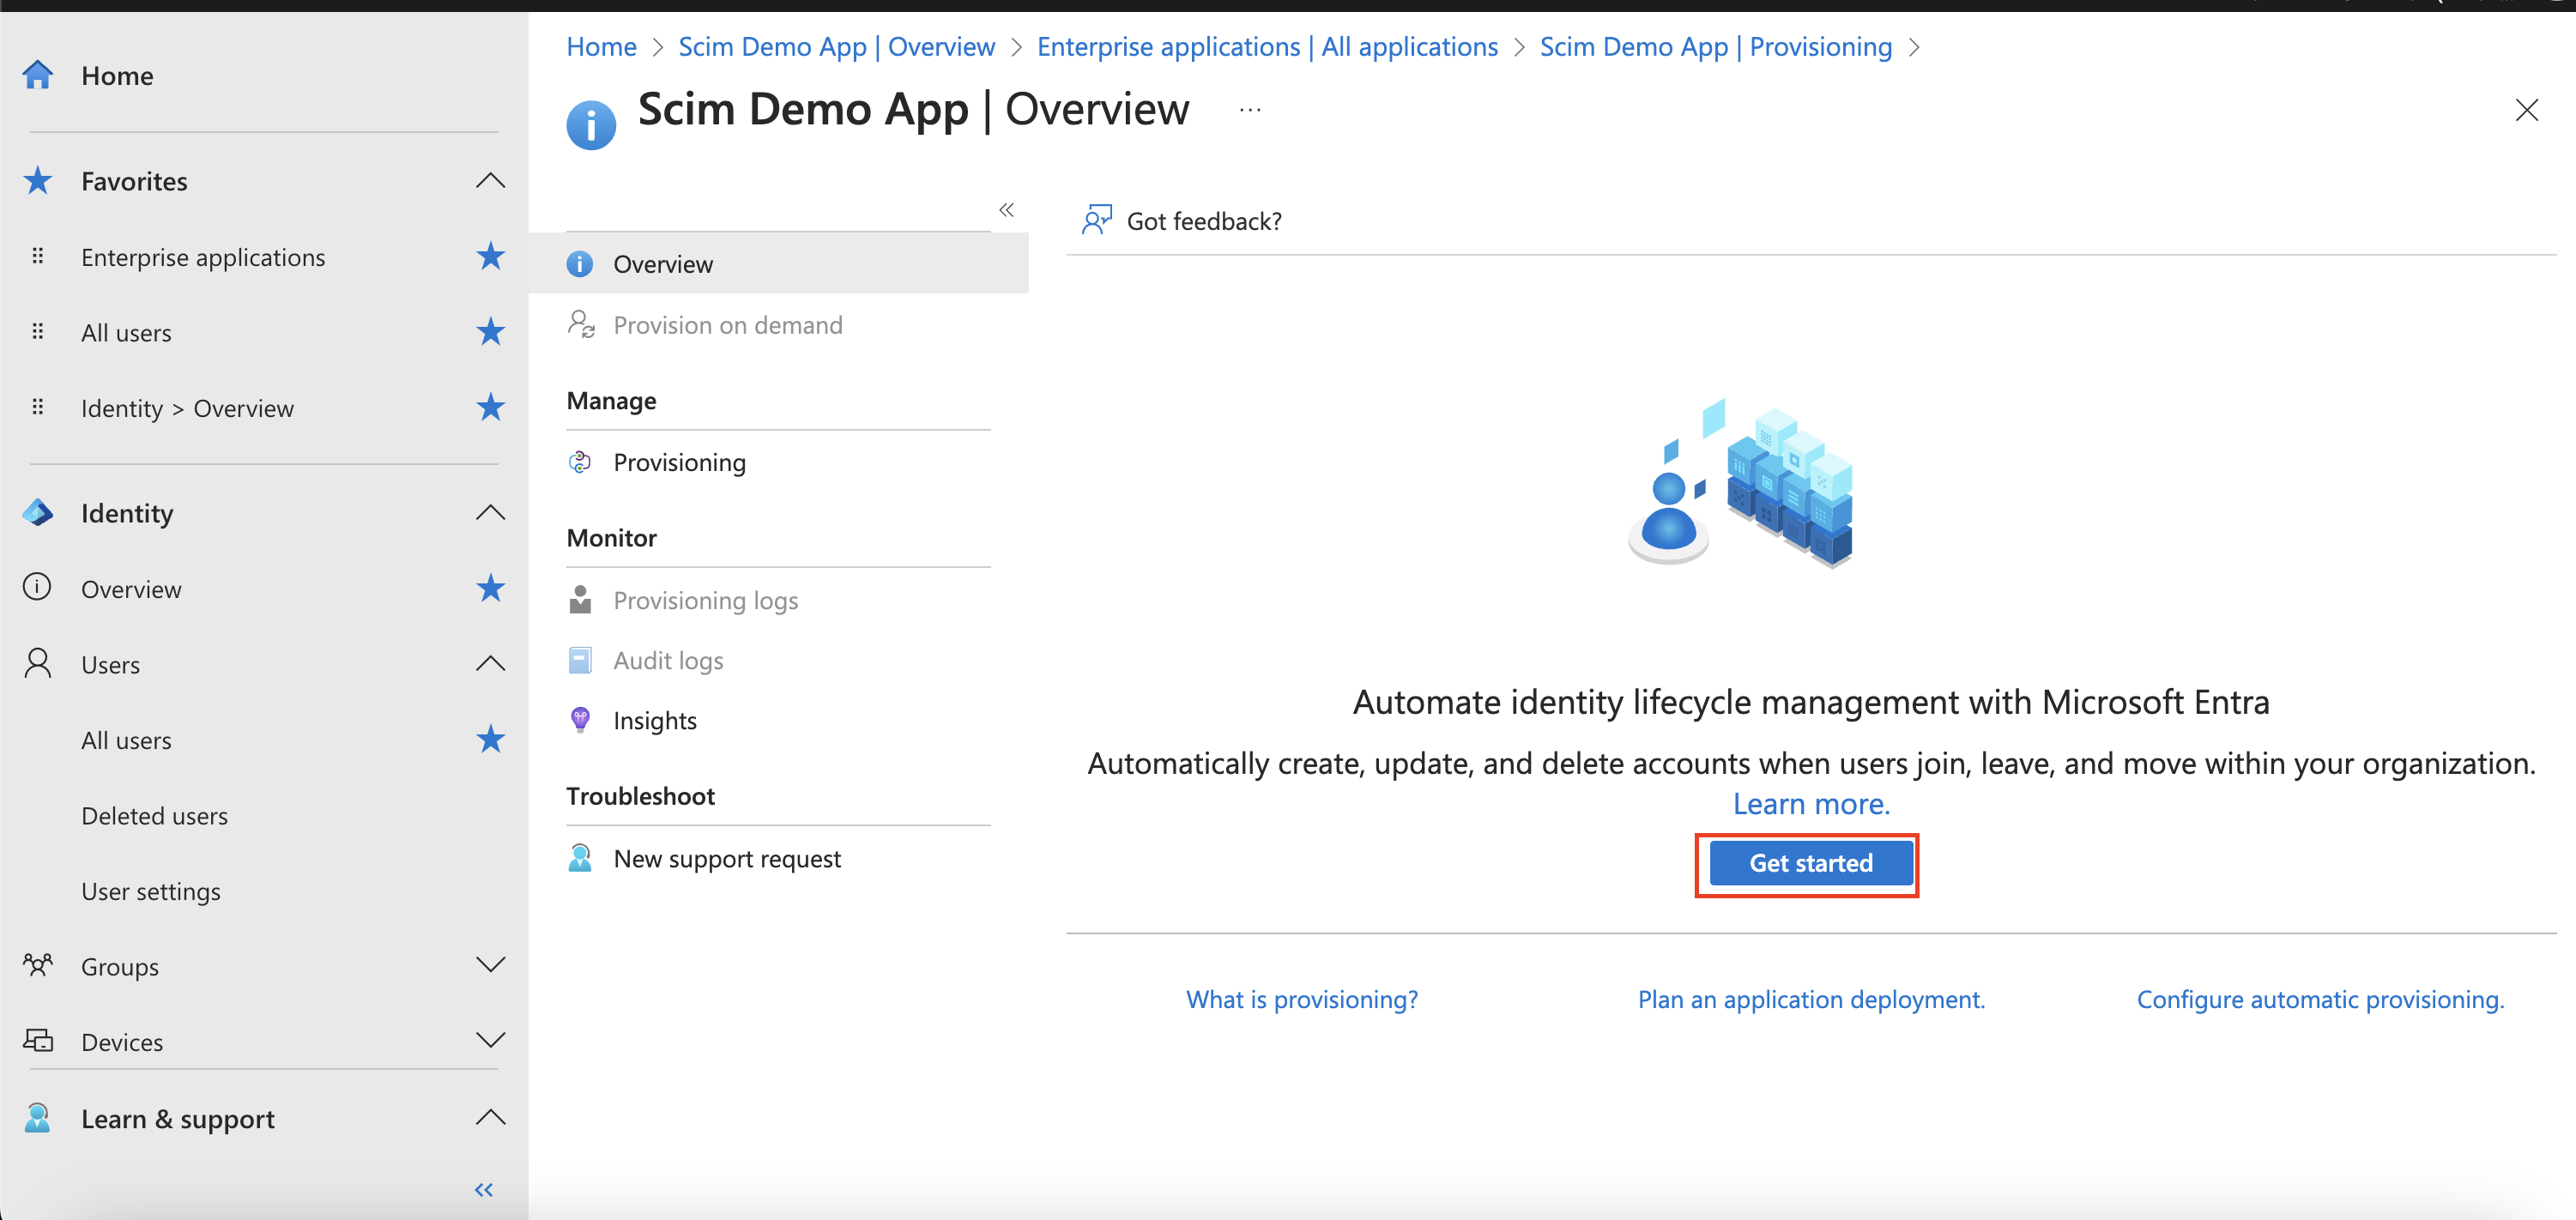Toggle the favorite star for Identity > Overview
2576x1220 pixels.
(x=490, y=407)
